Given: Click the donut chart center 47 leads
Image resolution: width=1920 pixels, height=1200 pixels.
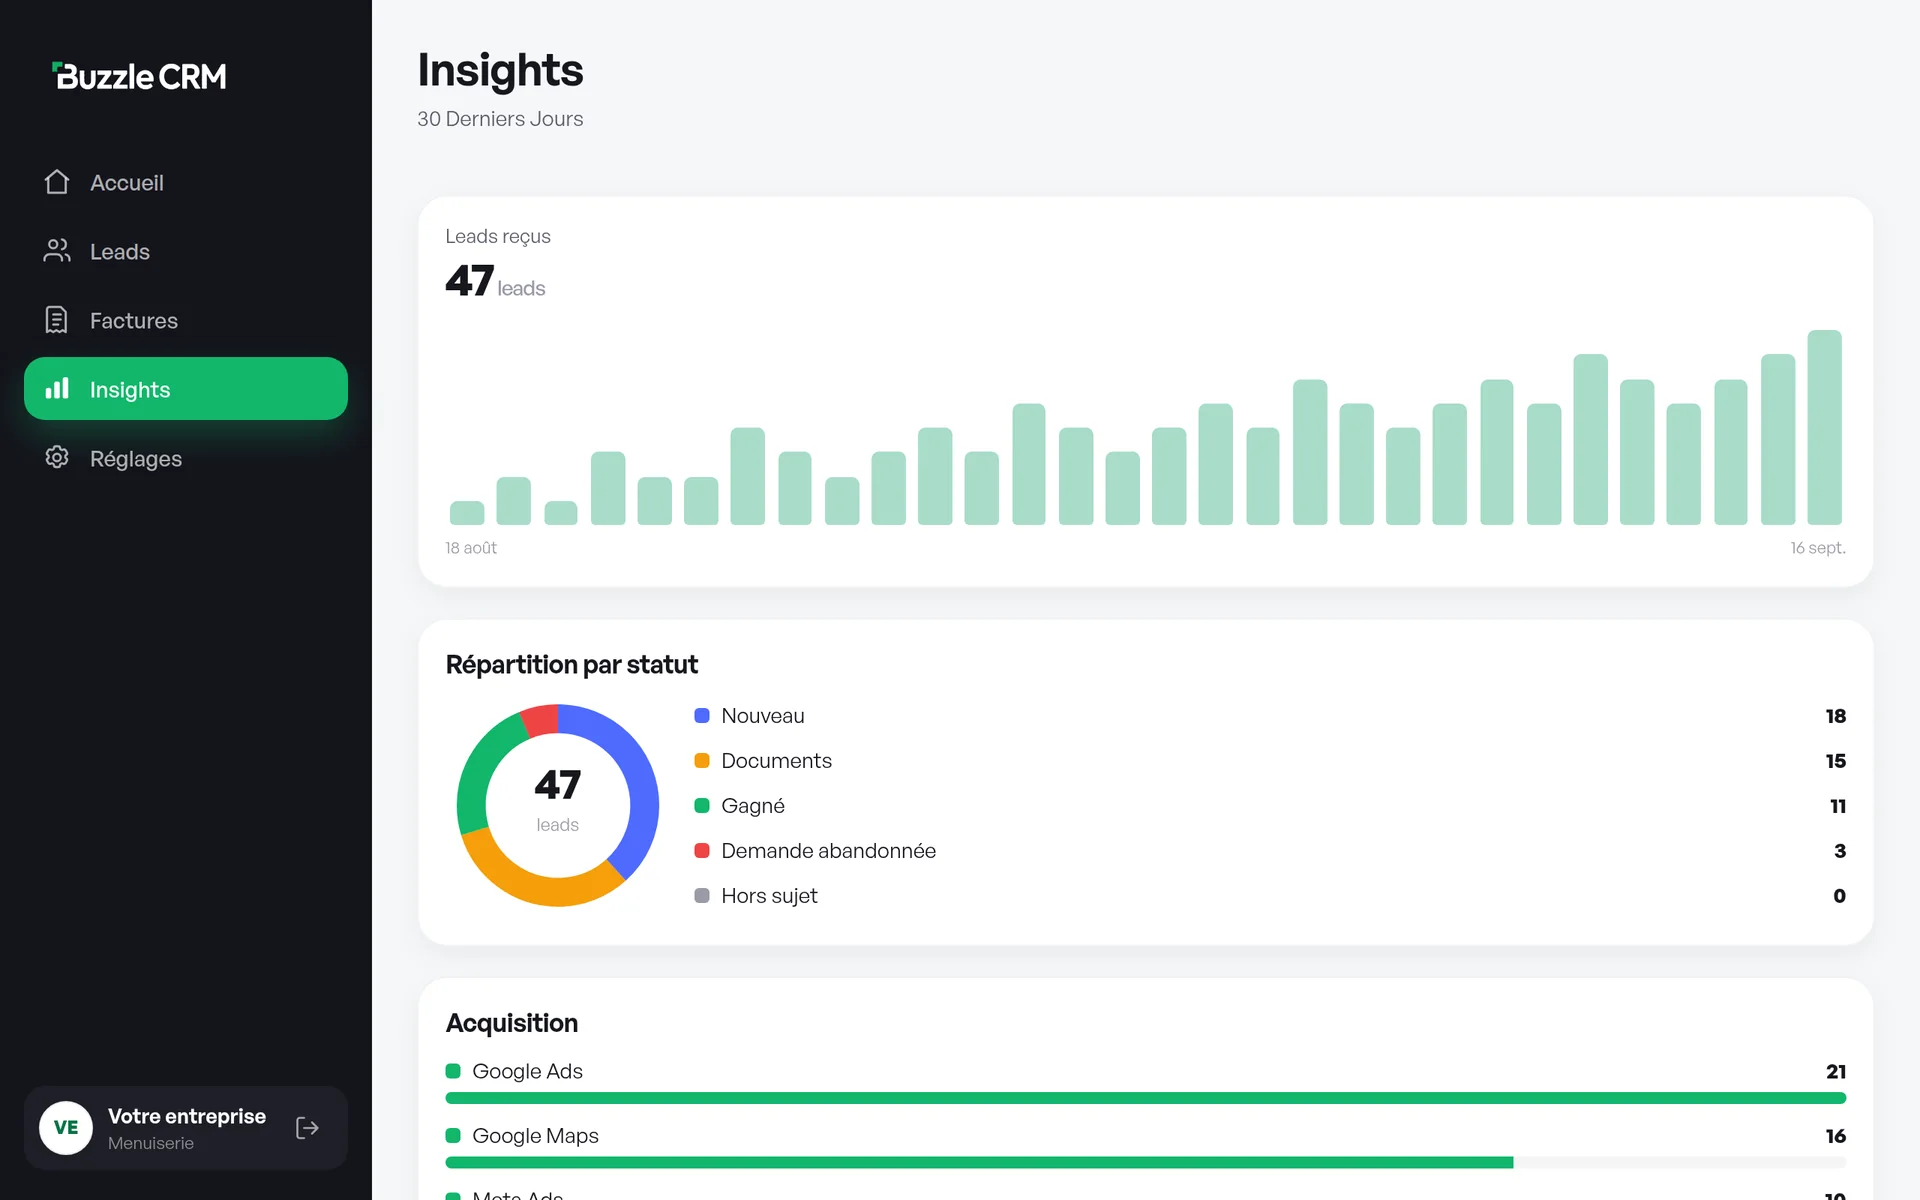Looking at the screenshot, I should point(558,800).
